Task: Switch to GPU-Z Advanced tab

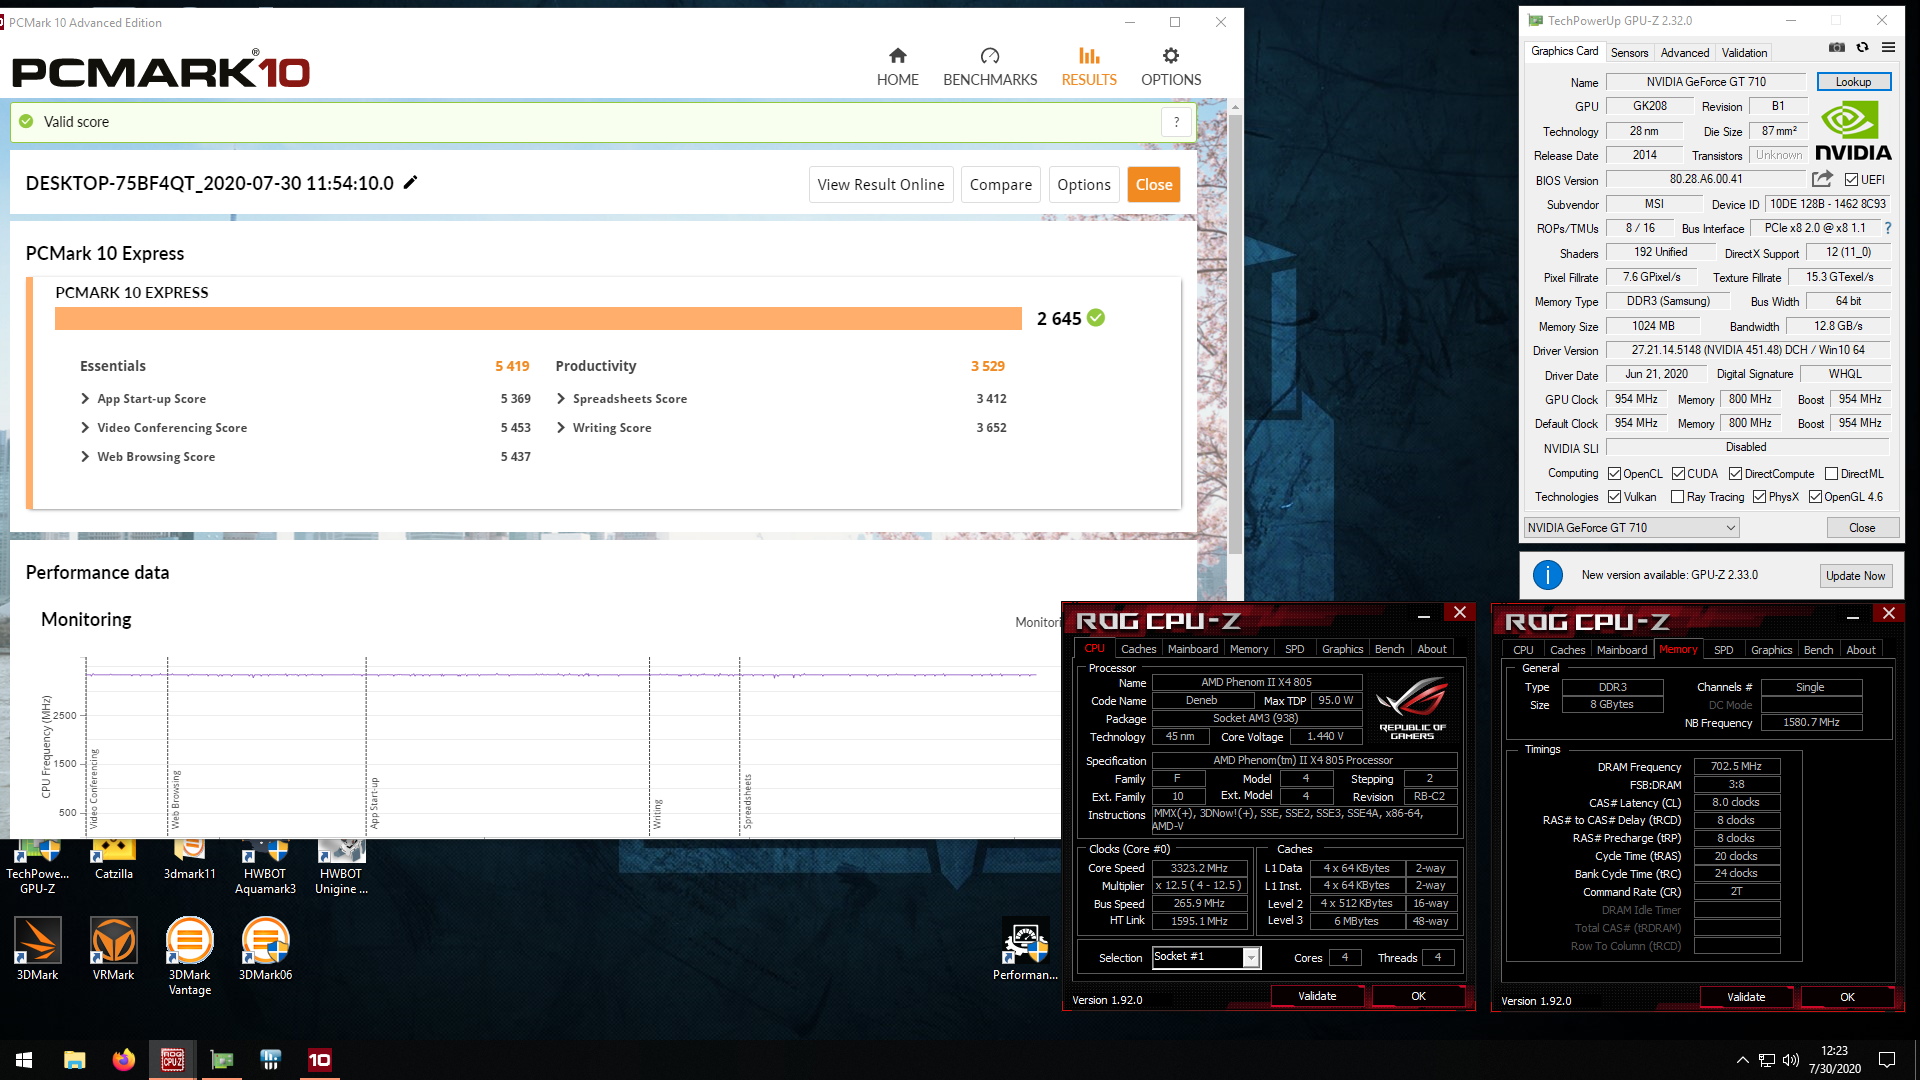Action: [x=1685, y=53]
